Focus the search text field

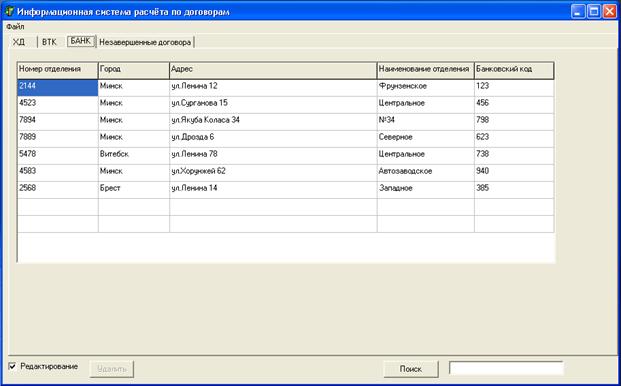click(x=506, y=368)
